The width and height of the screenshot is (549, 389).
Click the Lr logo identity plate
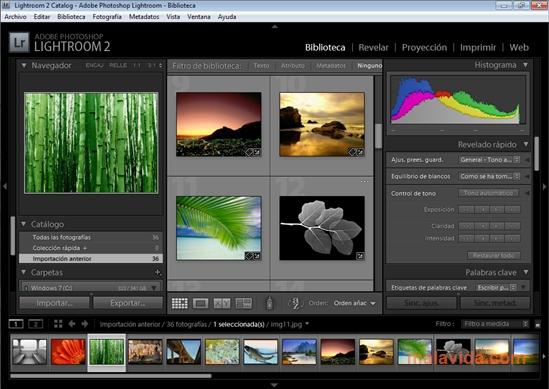(x=19, y=42)
